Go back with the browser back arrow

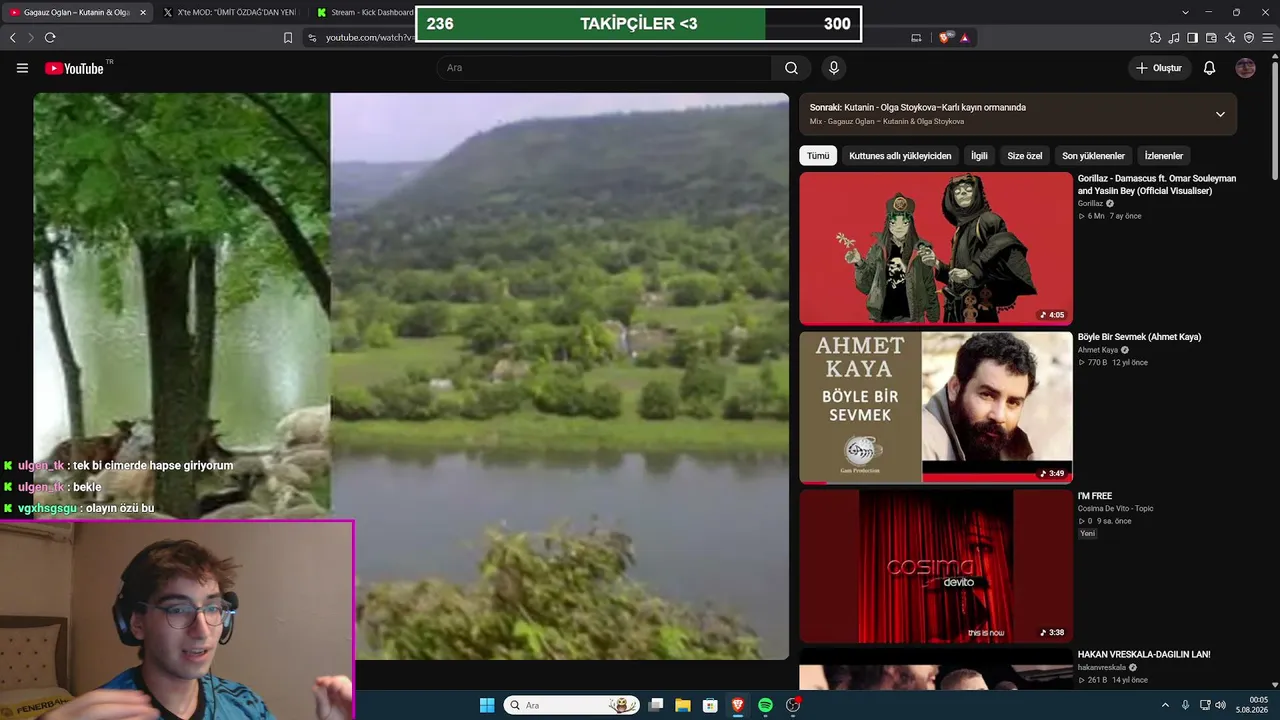(x=13, y=38)
